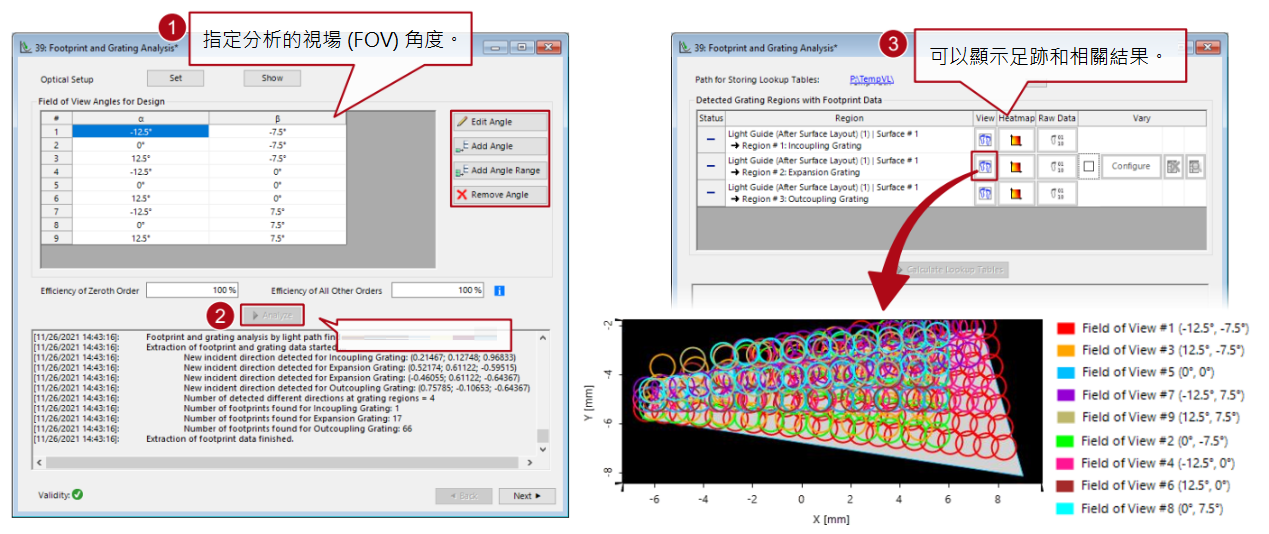Show Heatmap for Expansion Grating region
Viewport: 1269px width, 534px height.
click(1016, 166)
